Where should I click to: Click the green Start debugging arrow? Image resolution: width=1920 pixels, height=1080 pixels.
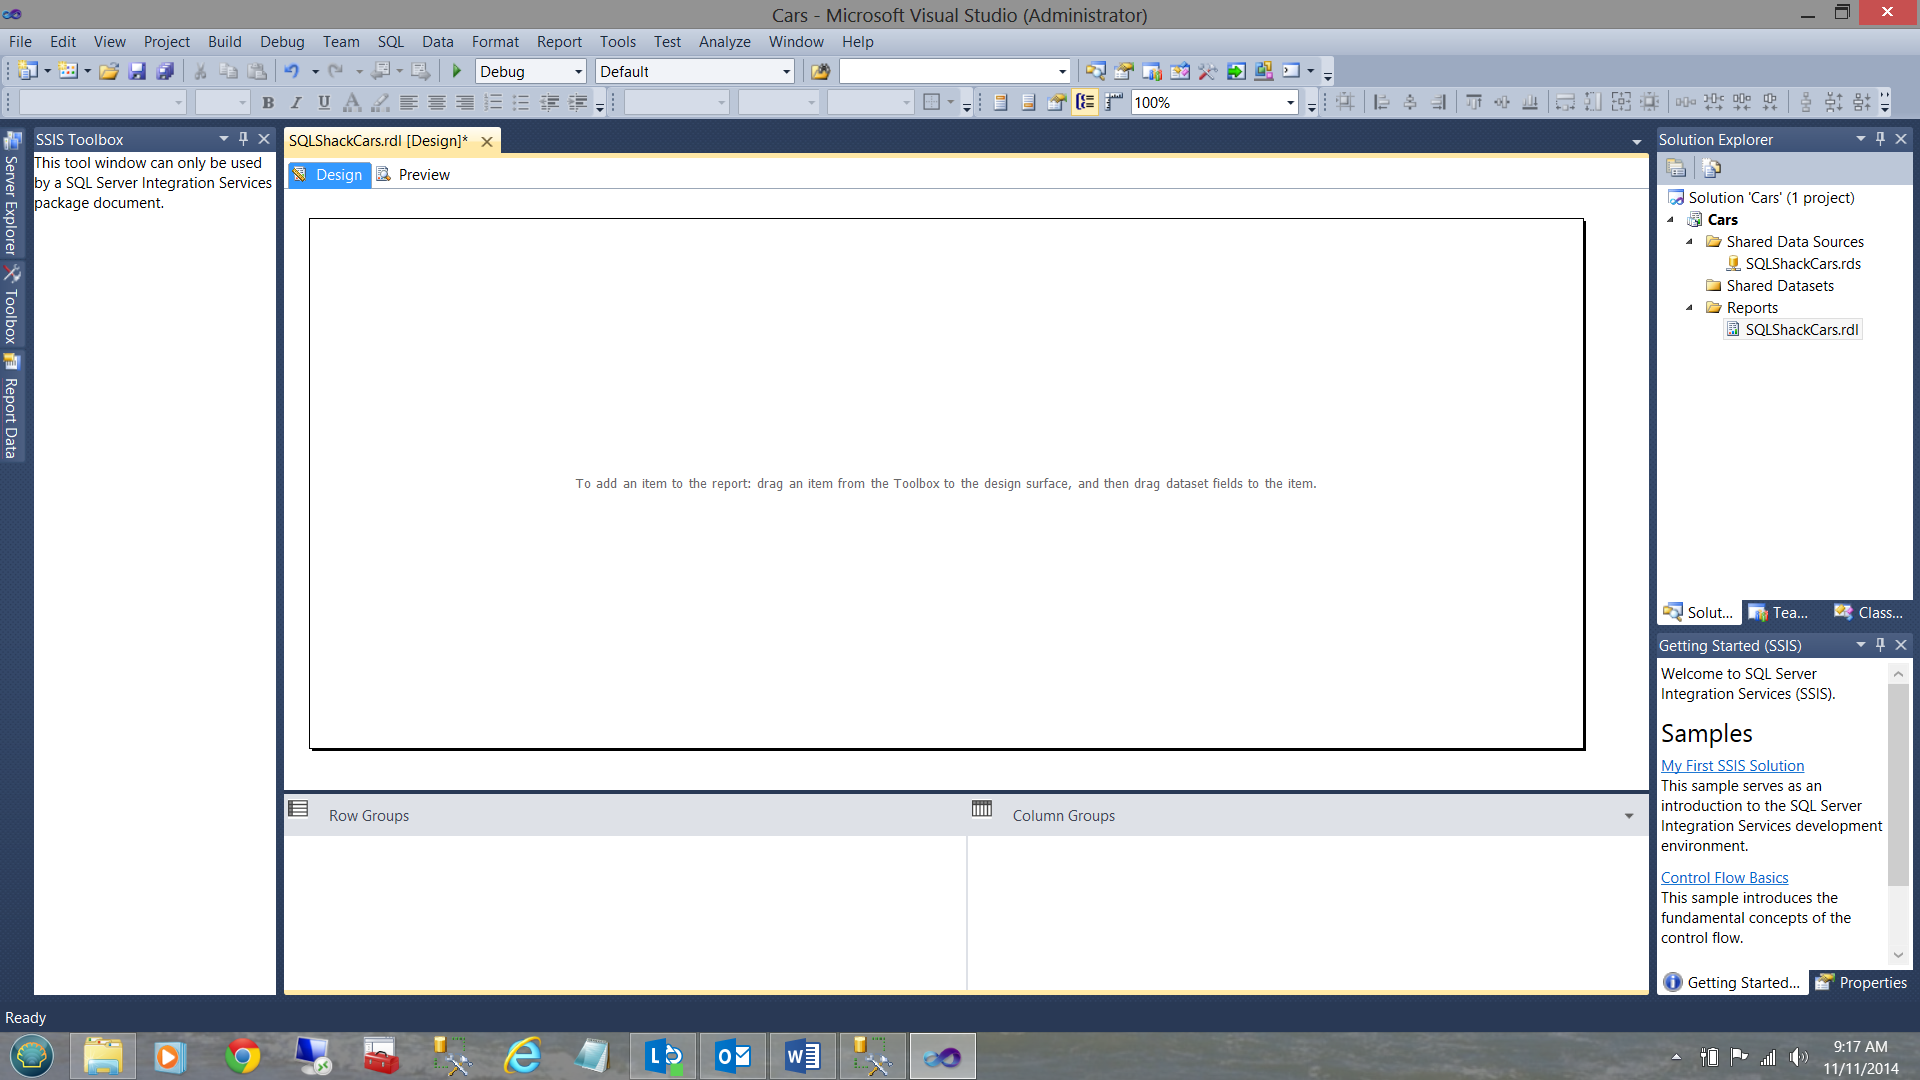(x=457, y=71)
